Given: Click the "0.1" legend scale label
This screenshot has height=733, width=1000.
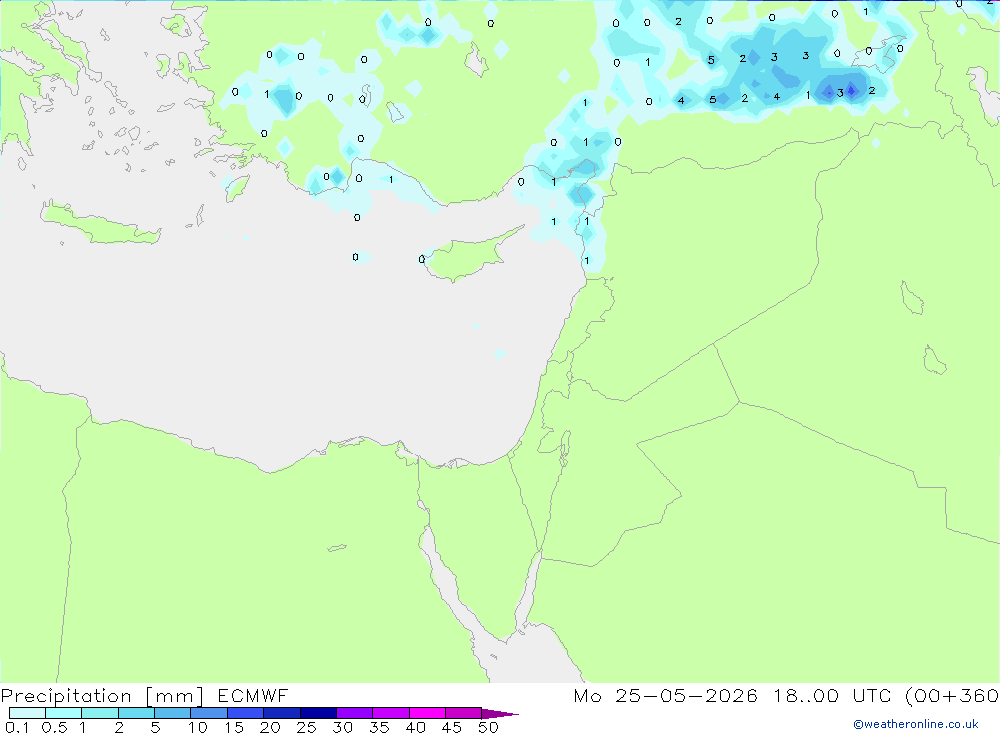Looking at the screenshot, I should coord(17,727).
